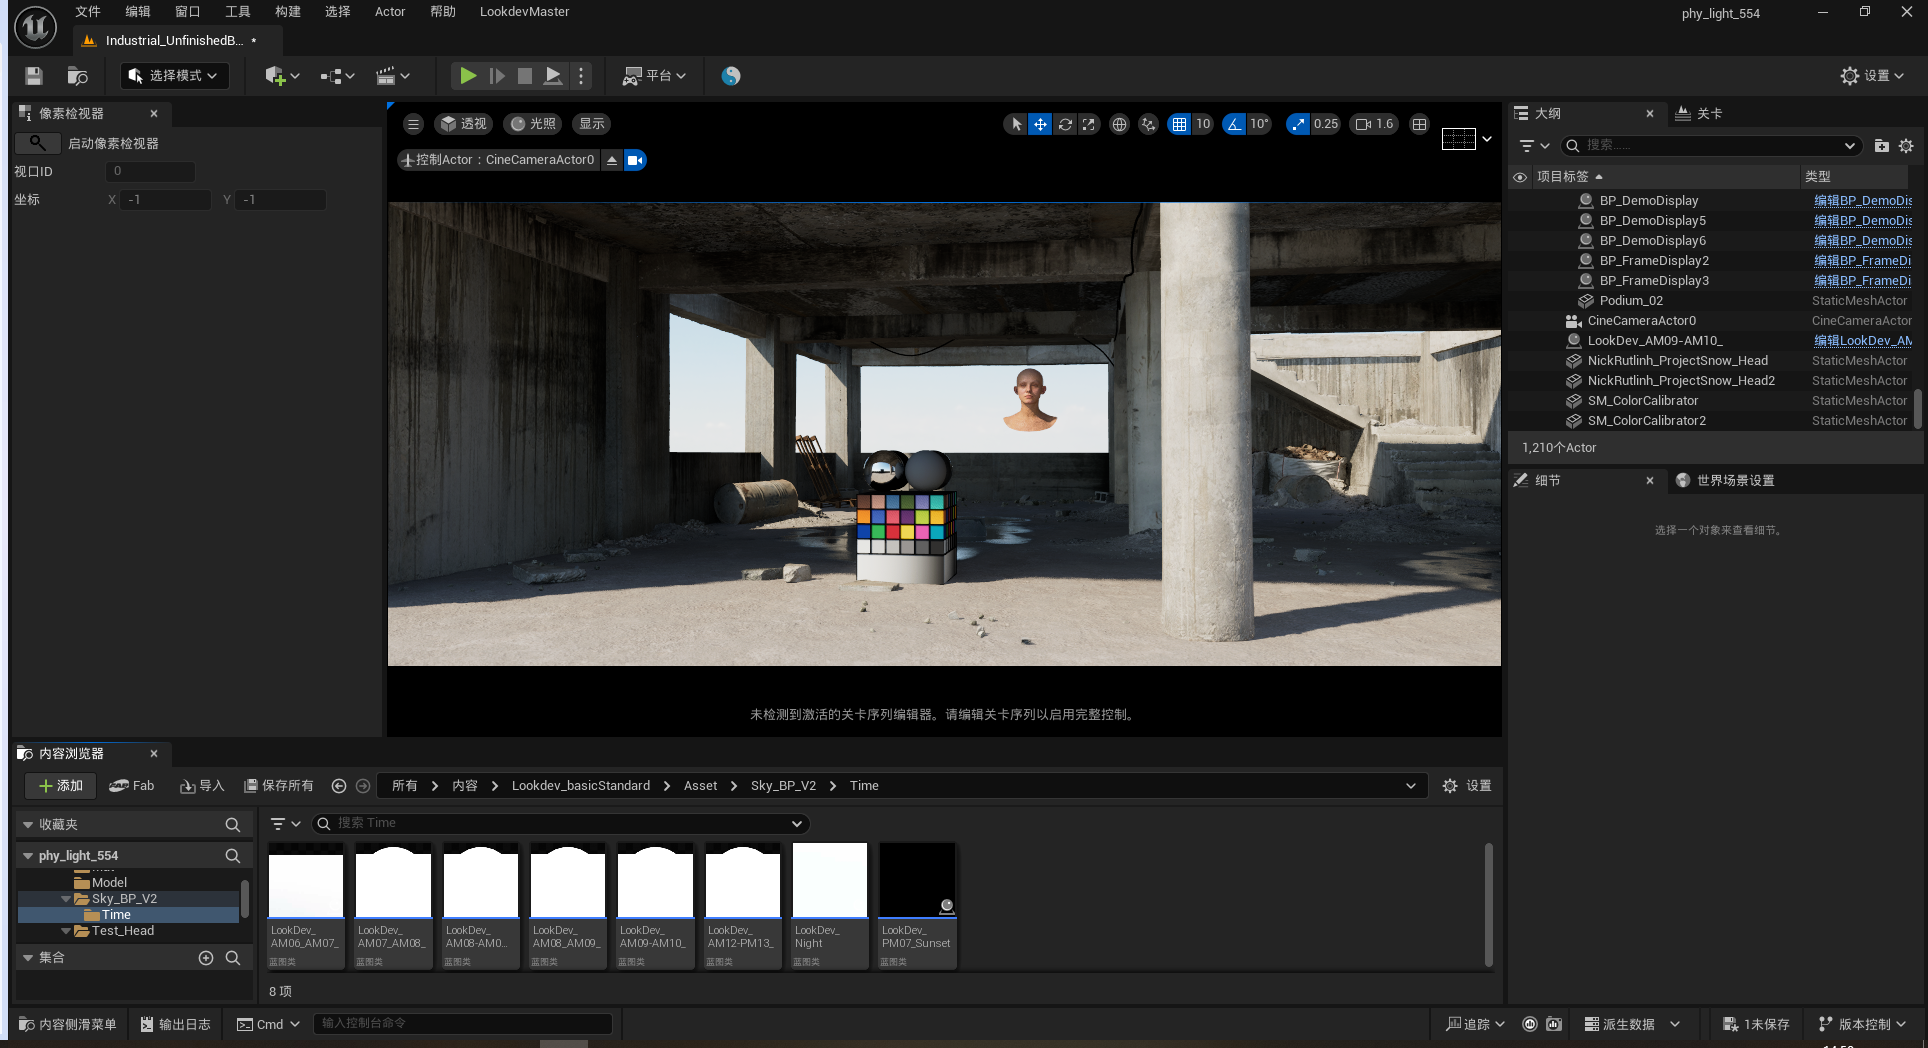
Task: Save the current level with disk icon
Action: coord(34,76)
